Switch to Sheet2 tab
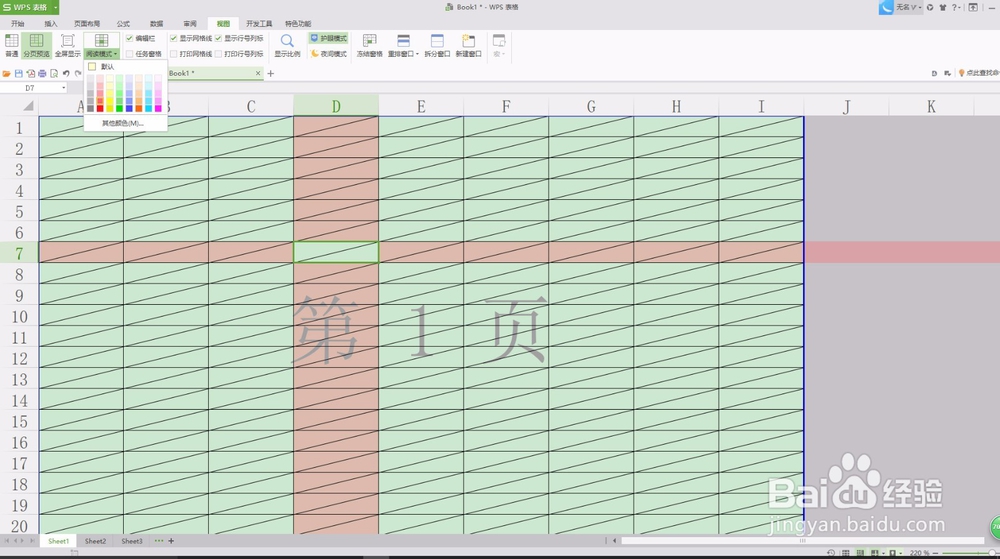This screenshot has height=559, width=1000. [x=95, y=541]
